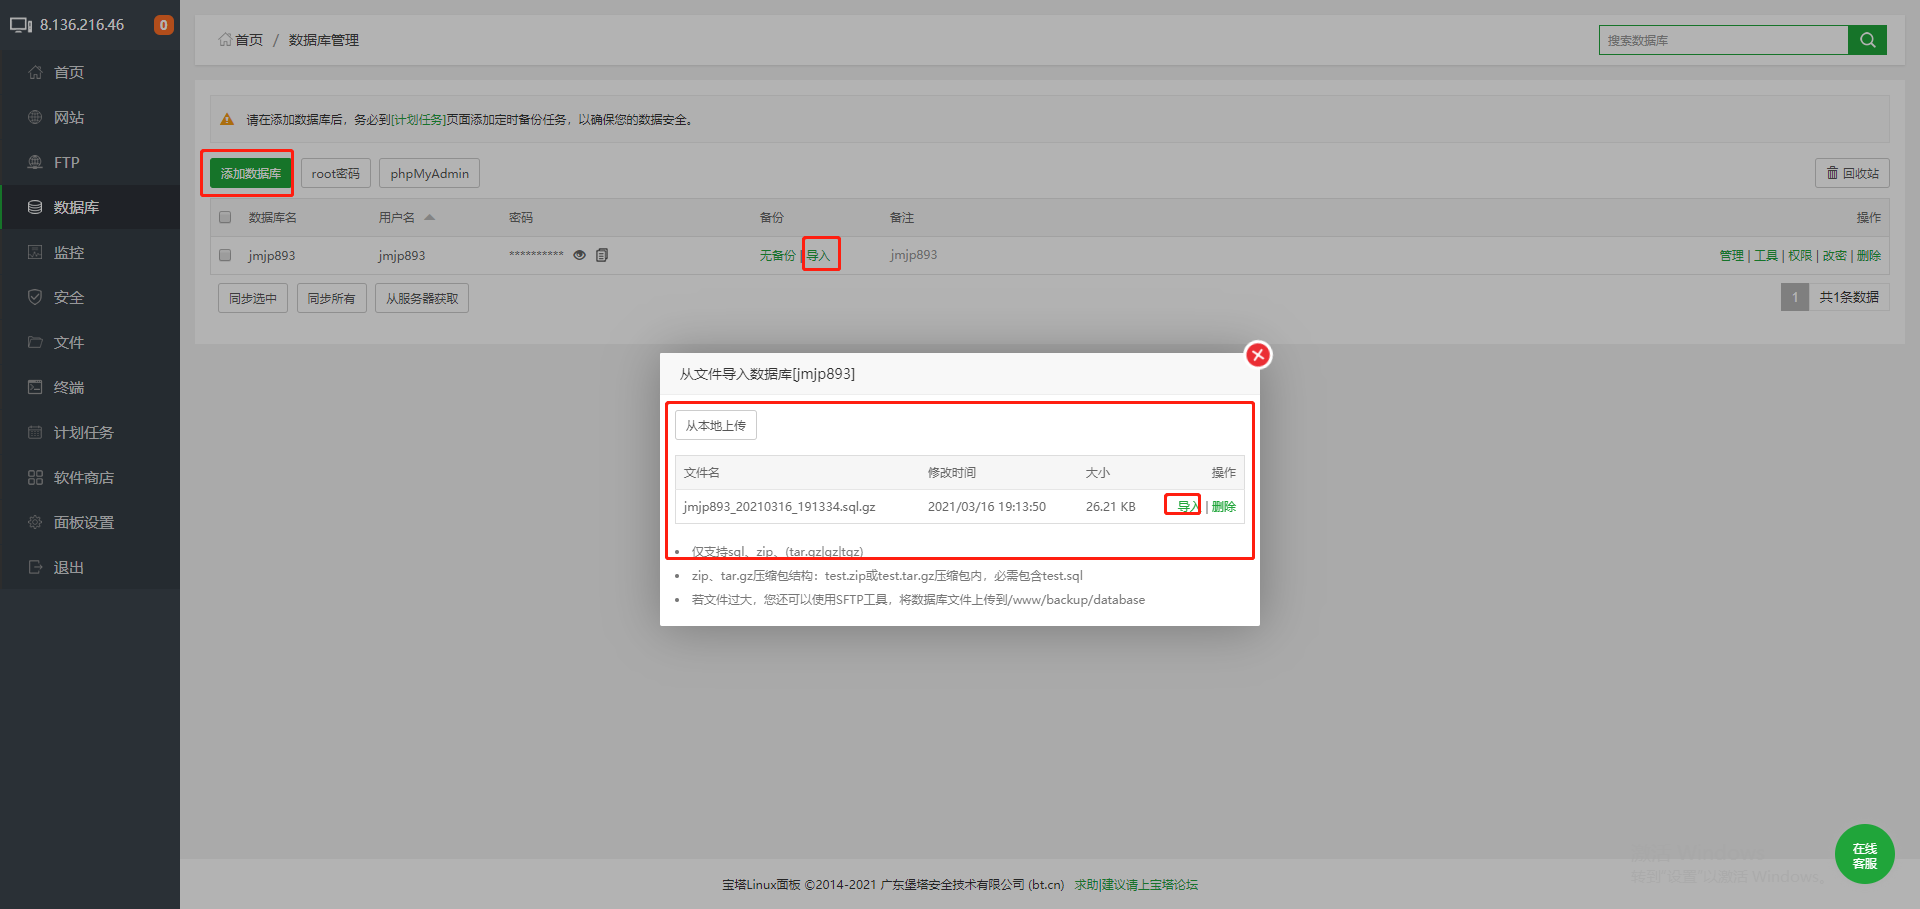
Task: Show password with the eye icon
Action: [579, 255]
